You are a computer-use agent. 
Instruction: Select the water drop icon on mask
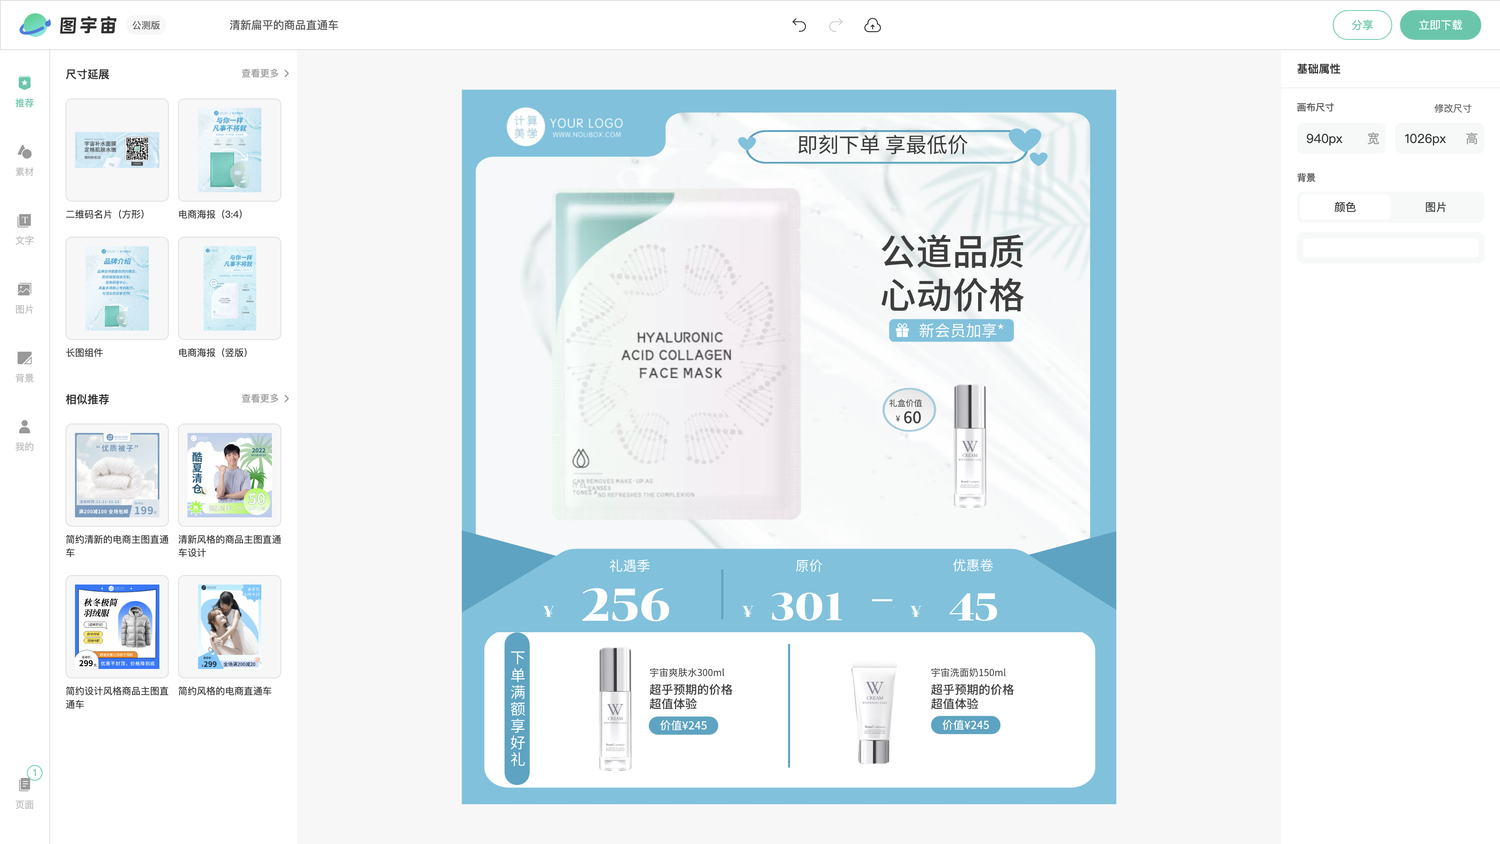click(x=581, y=458)
